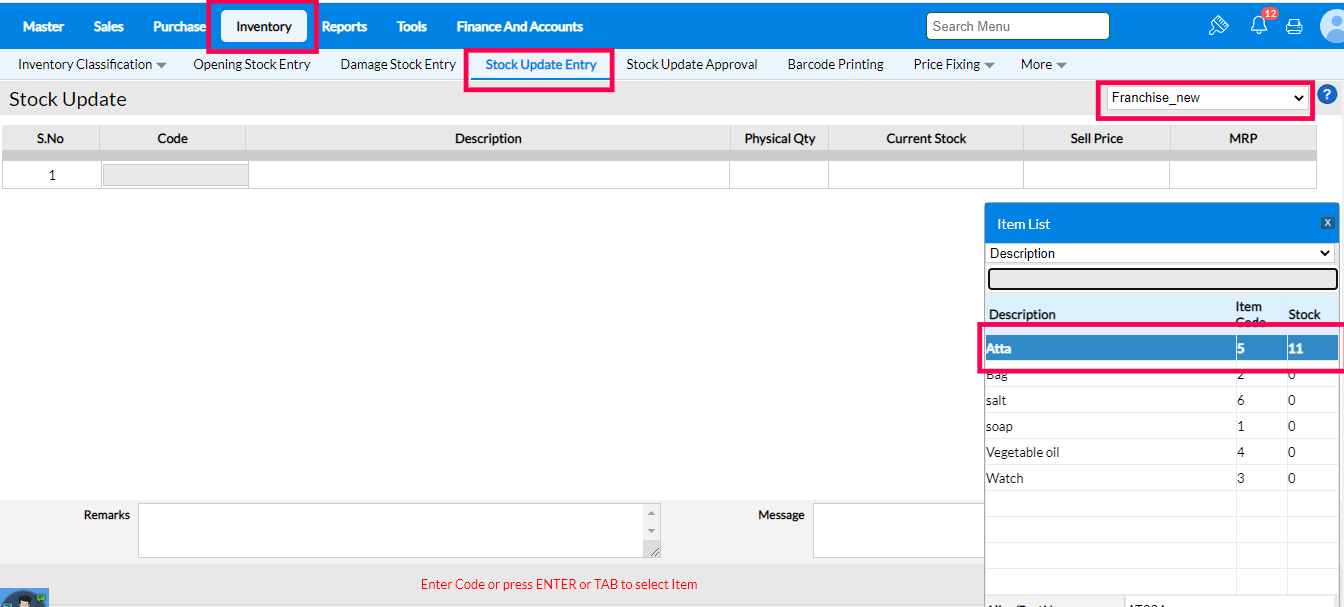This screenshot has height=607, width=1344.
Task: Click Physical Qty cell of row 1
Action: (779, 175)
